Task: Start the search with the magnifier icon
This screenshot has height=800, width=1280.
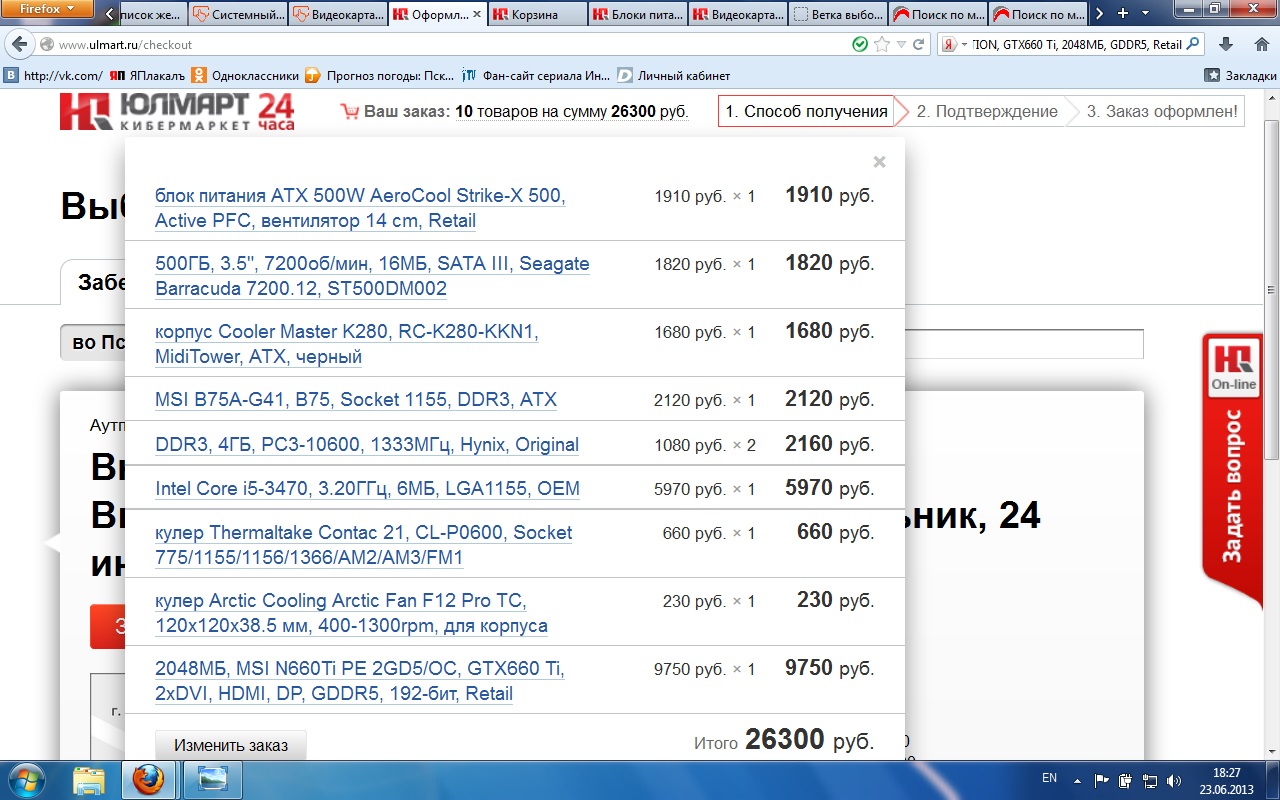Action: (x=1194, y=45)
